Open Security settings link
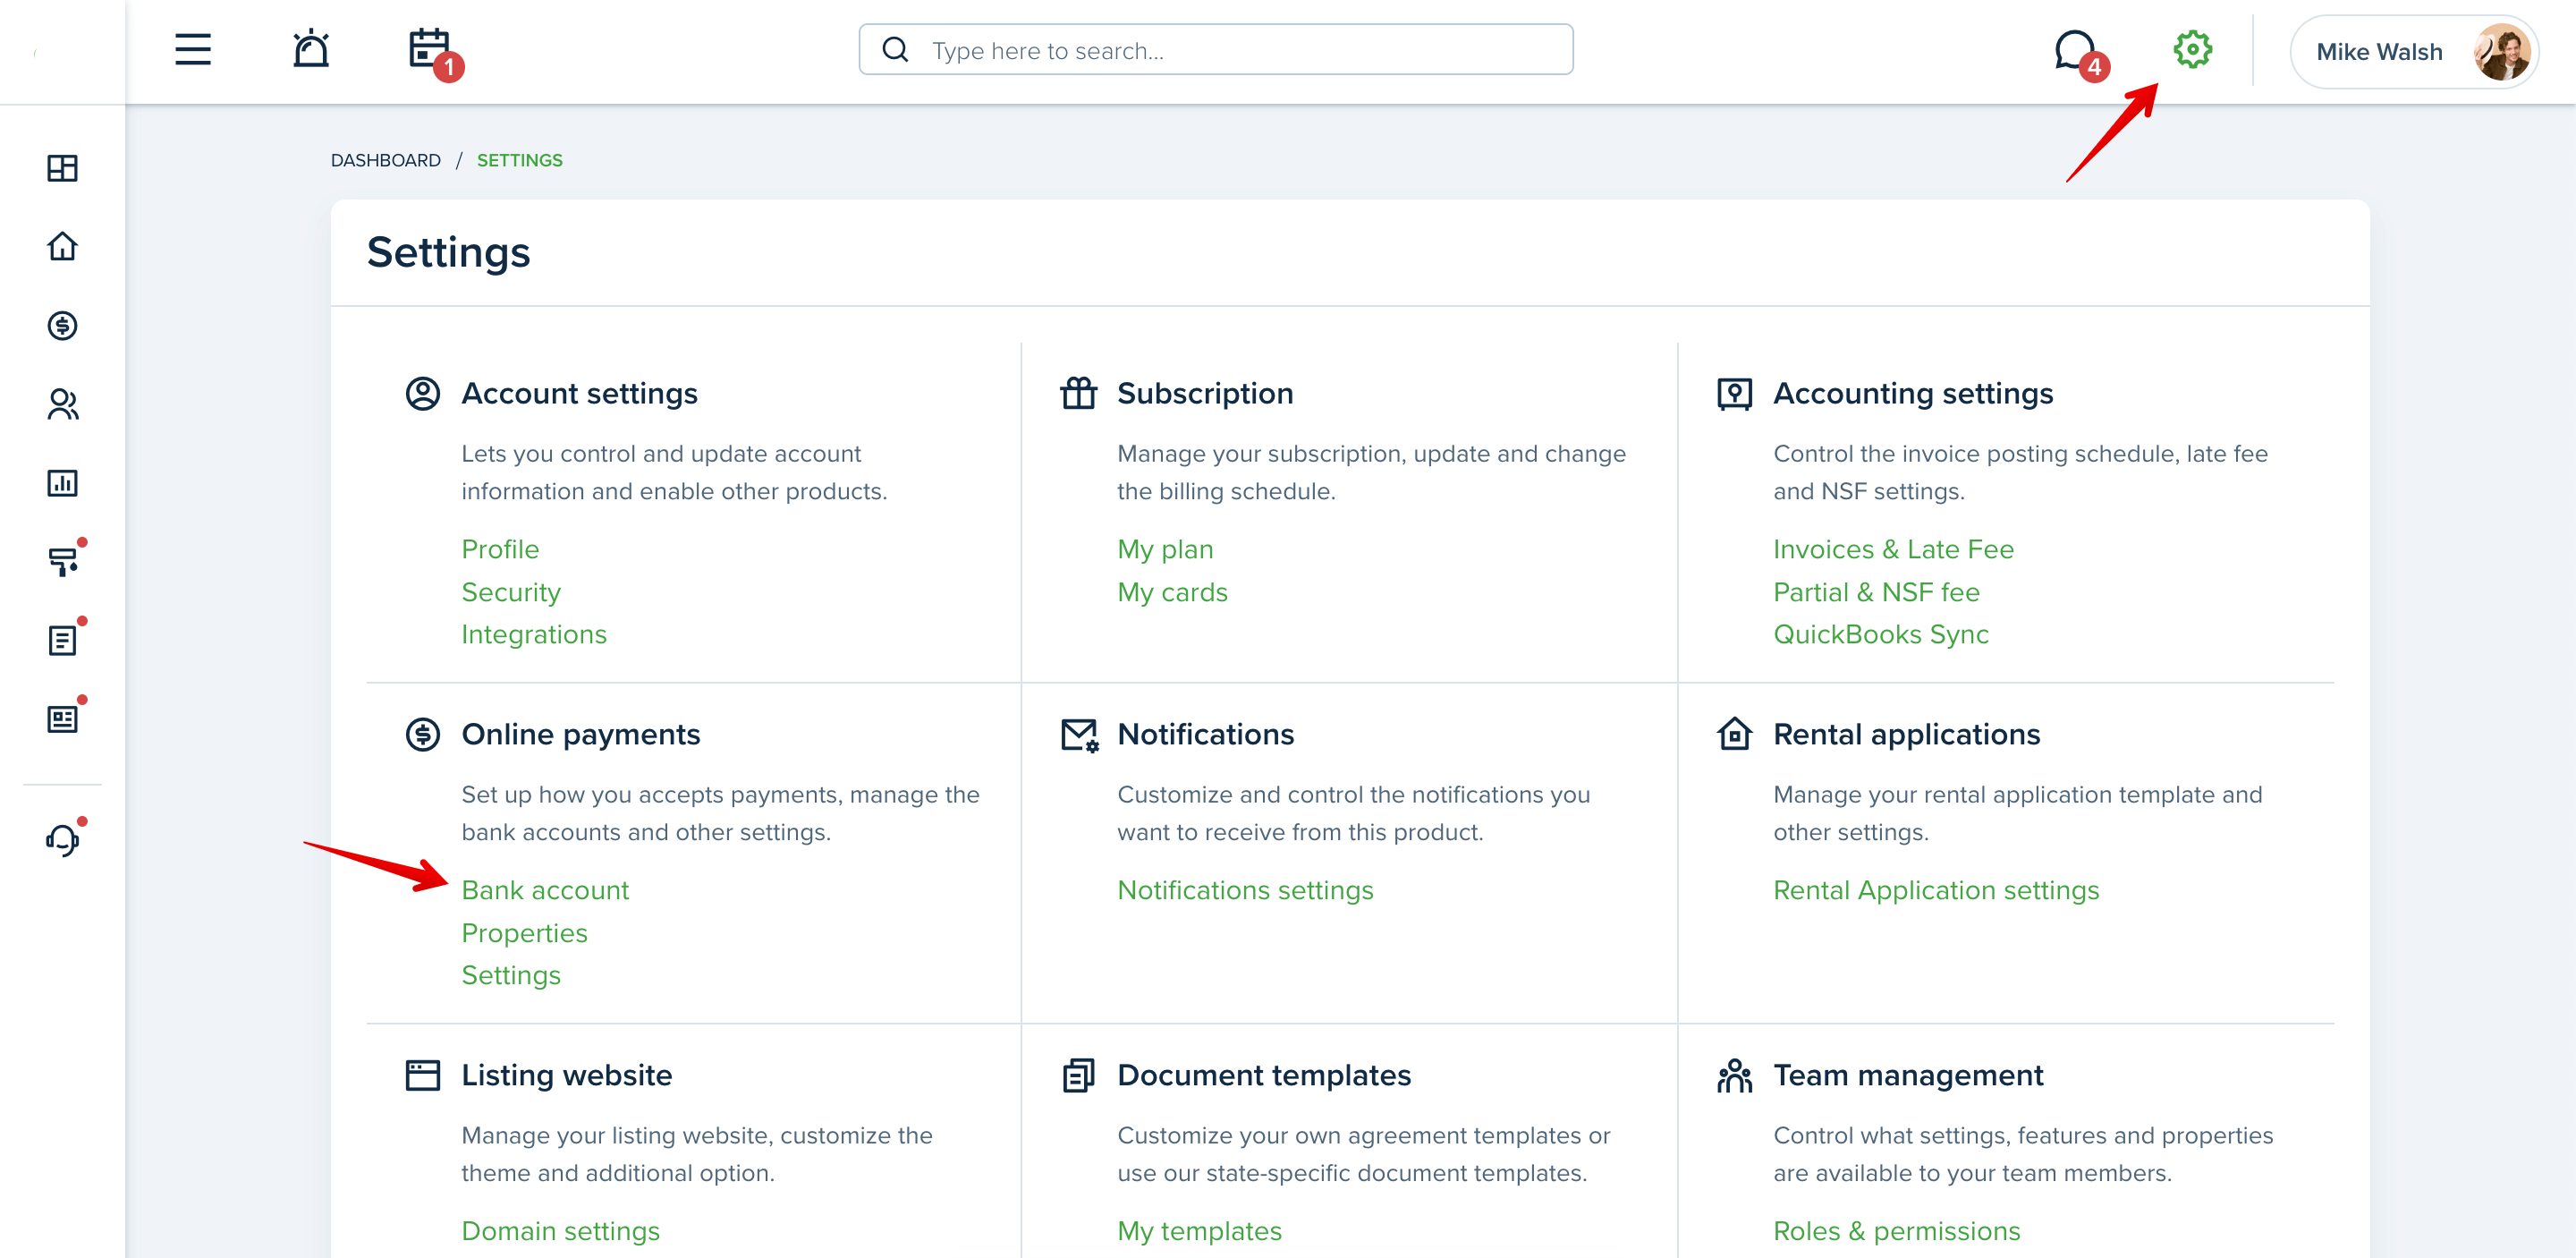 (511, 592)
